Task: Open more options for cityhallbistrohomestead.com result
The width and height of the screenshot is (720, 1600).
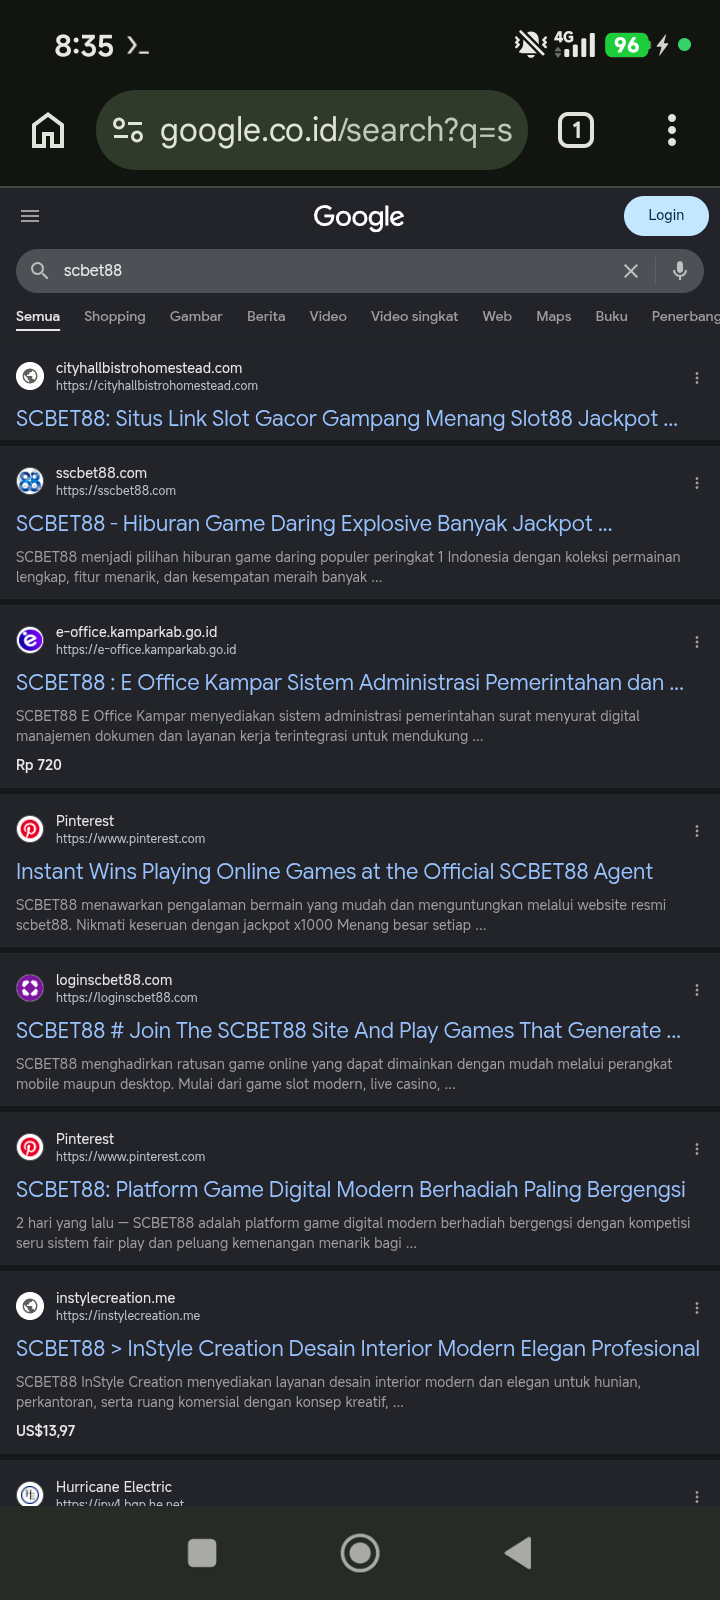Action: [697, 378]
